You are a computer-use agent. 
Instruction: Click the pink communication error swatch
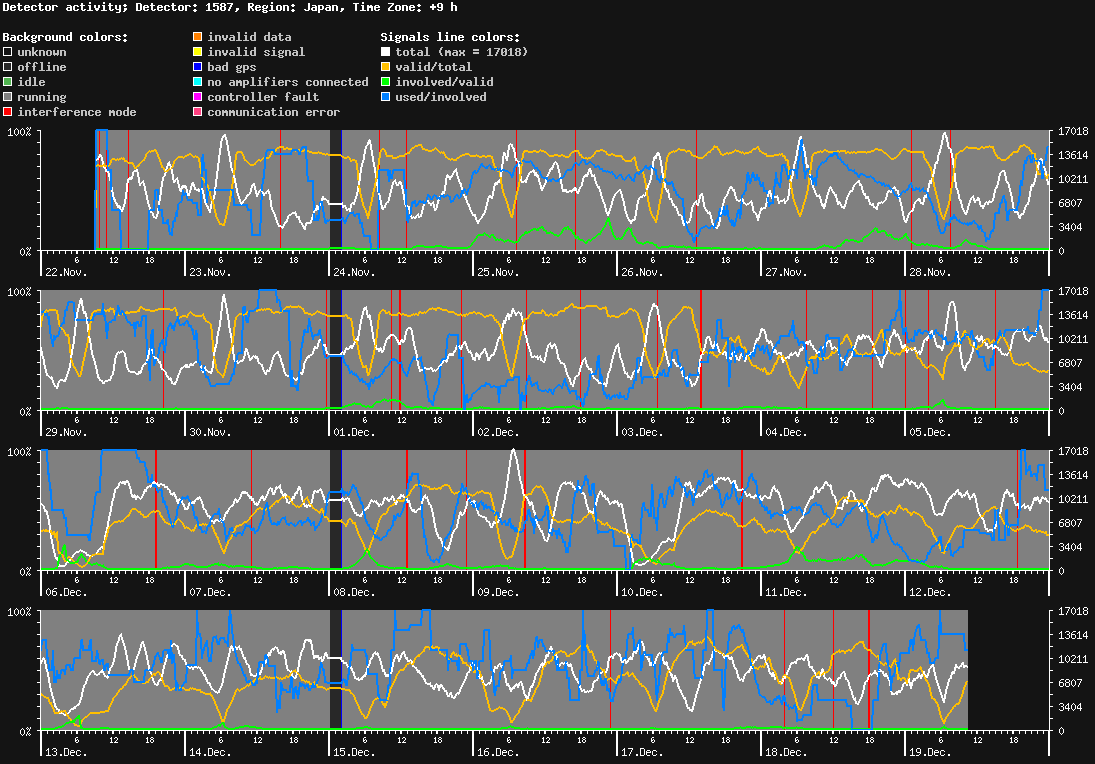click(x=198, y=112)
